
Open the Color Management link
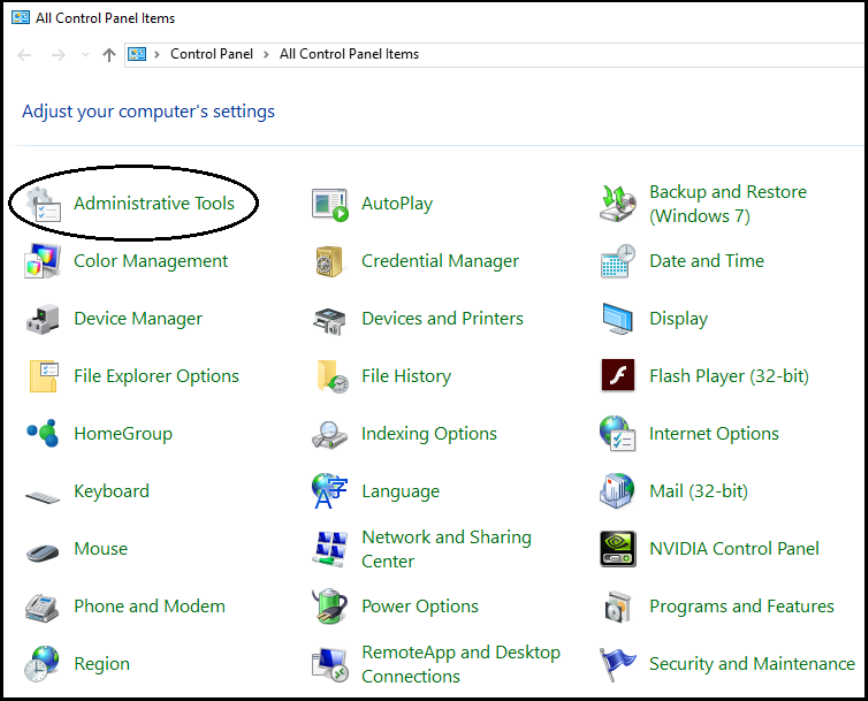point(151,261)
